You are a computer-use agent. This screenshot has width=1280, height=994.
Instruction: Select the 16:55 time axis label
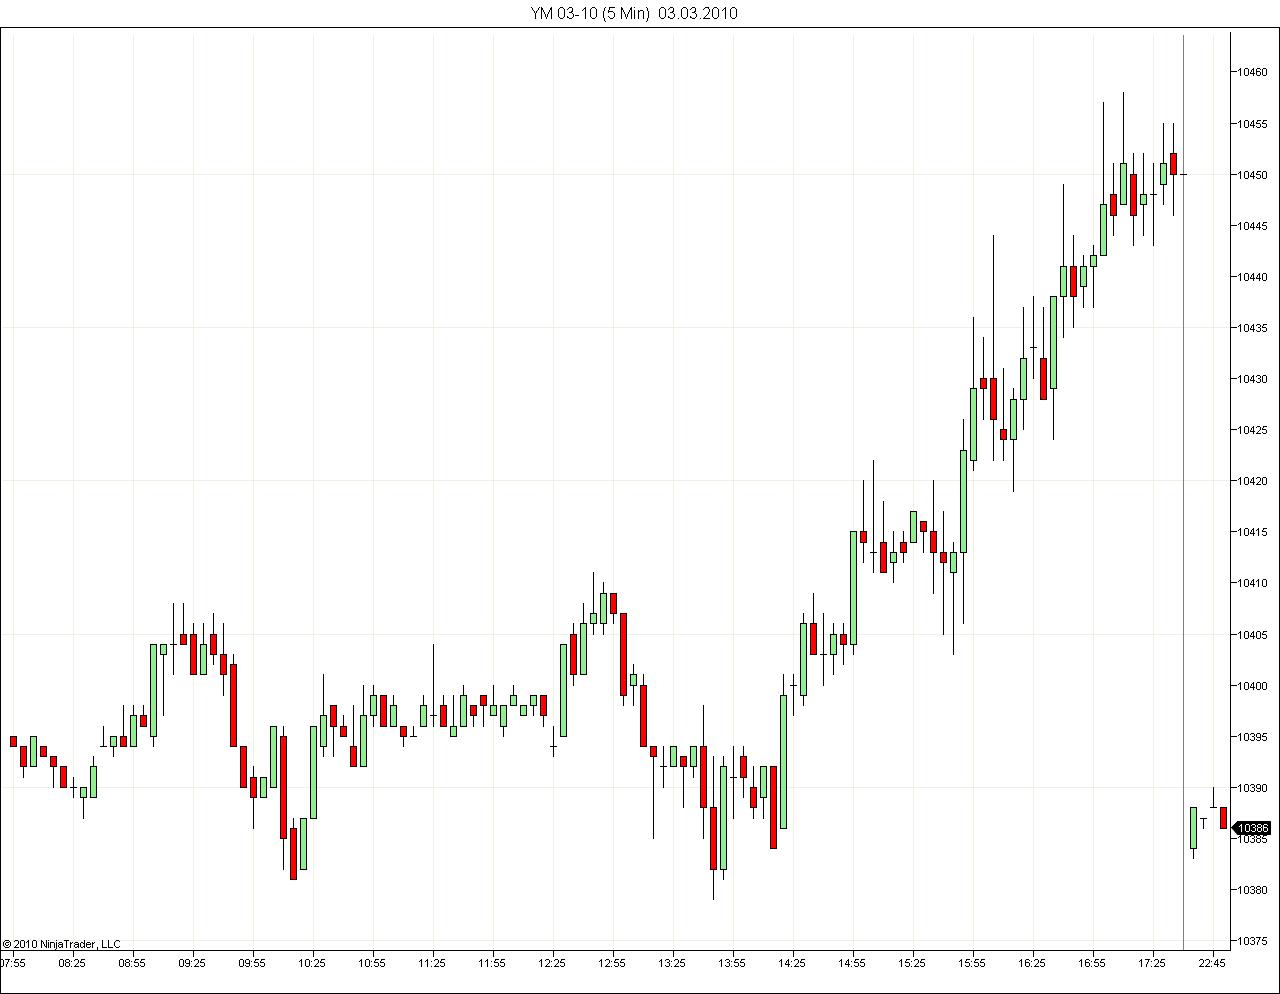(x=1092, y=964)
